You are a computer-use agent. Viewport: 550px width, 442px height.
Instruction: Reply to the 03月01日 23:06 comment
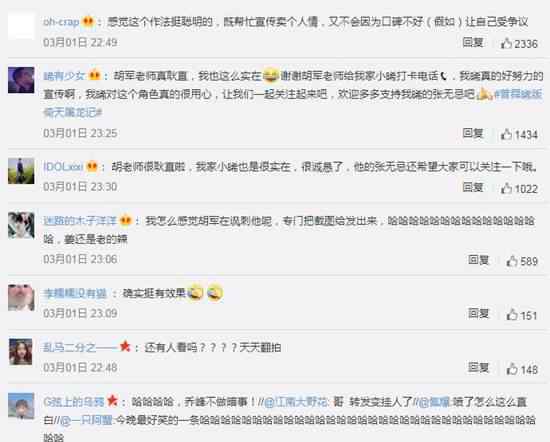[478, 260]
